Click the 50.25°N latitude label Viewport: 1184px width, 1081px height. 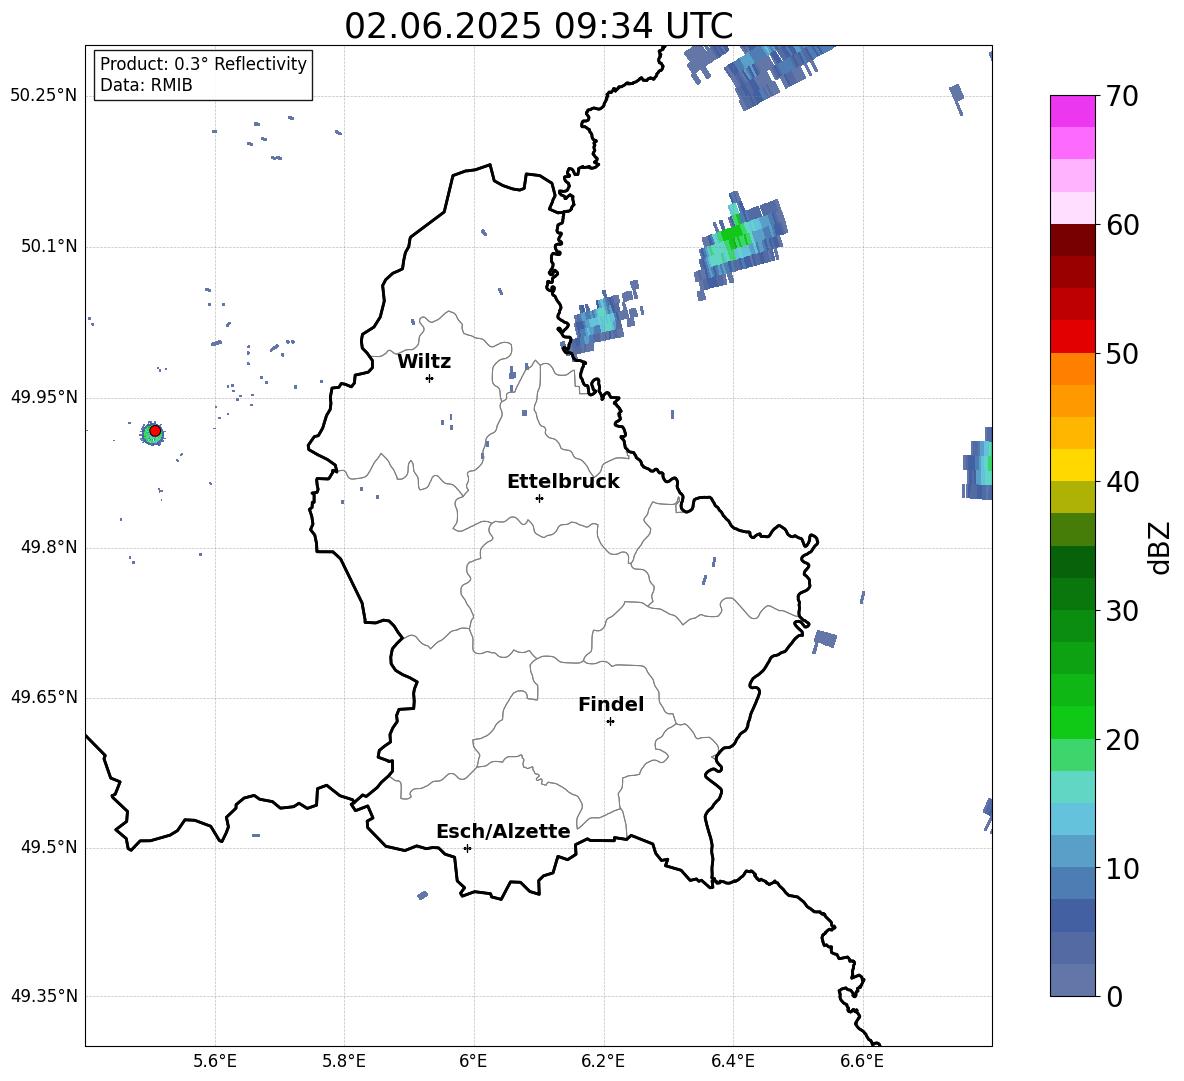point(44,96)
